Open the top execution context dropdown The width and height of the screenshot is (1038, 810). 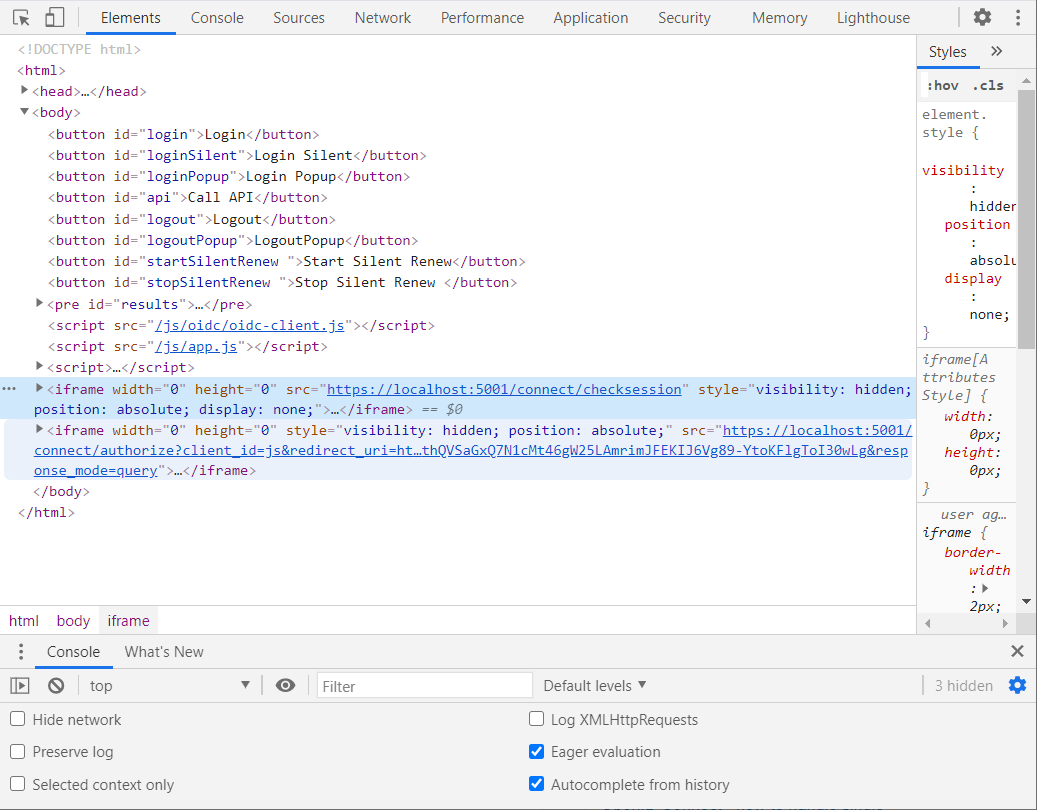point(169,686)
